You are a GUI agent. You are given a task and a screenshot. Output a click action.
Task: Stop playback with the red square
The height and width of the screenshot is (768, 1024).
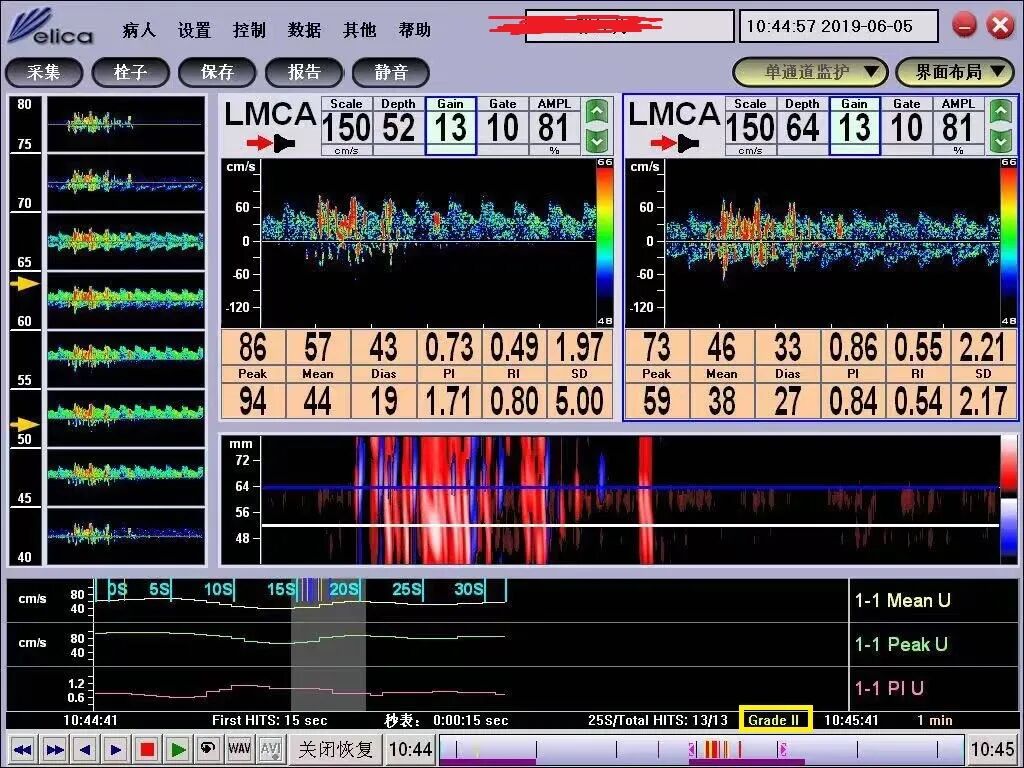pyautogui.click(x=147, y=749)
